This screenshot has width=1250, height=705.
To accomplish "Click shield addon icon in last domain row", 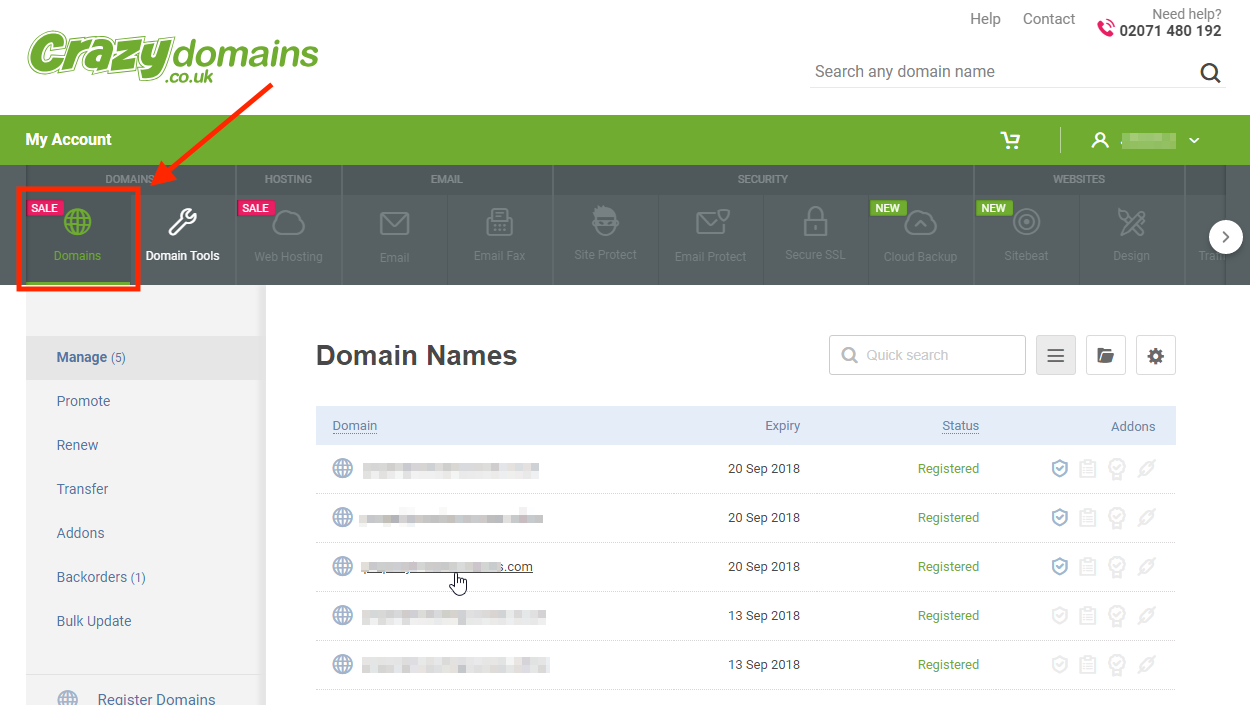I will click(1060, 665).
